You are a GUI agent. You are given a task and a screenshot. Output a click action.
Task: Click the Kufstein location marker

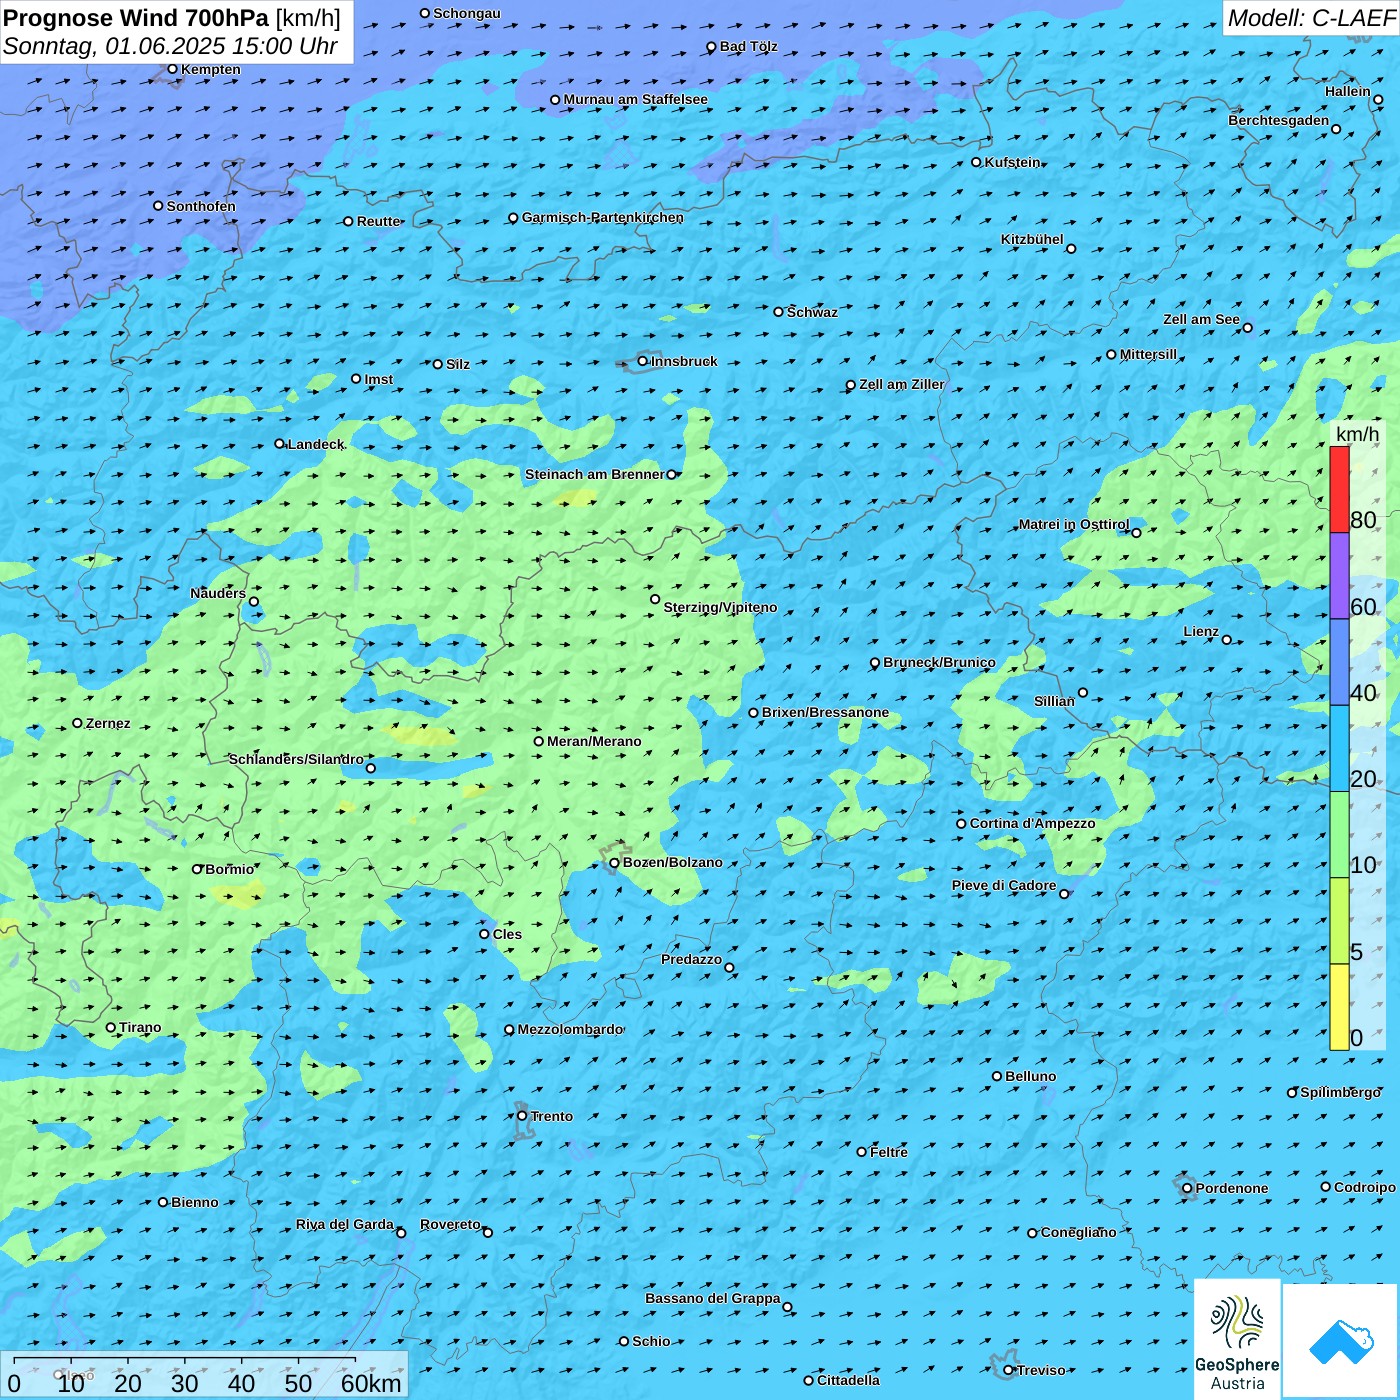tap(976, 162)
